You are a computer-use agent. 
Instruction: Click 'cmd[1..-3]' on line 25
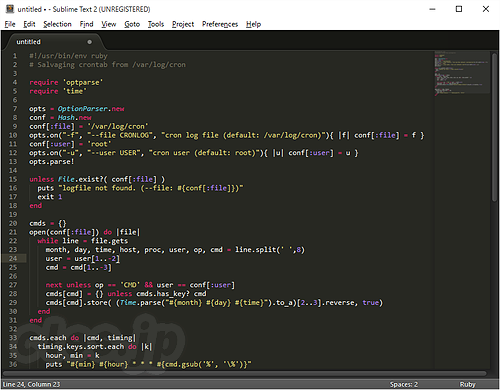point(91,267)
